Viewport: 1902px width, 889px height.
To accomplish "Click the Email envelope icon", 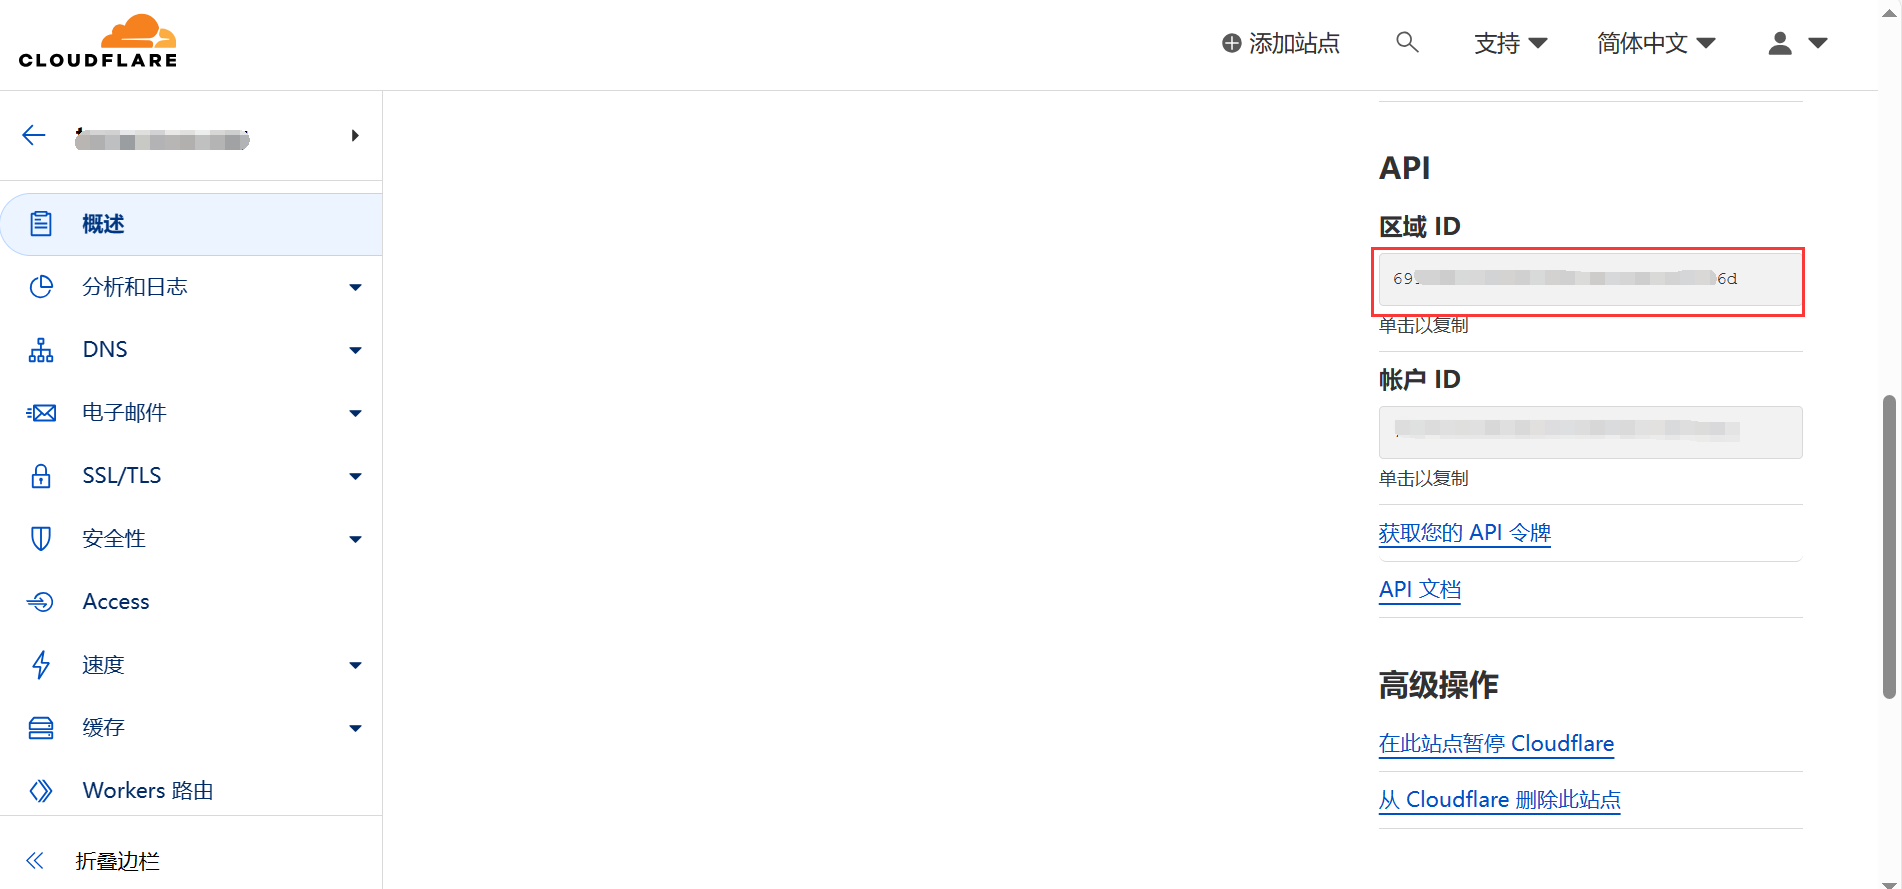I will (41, 413).
